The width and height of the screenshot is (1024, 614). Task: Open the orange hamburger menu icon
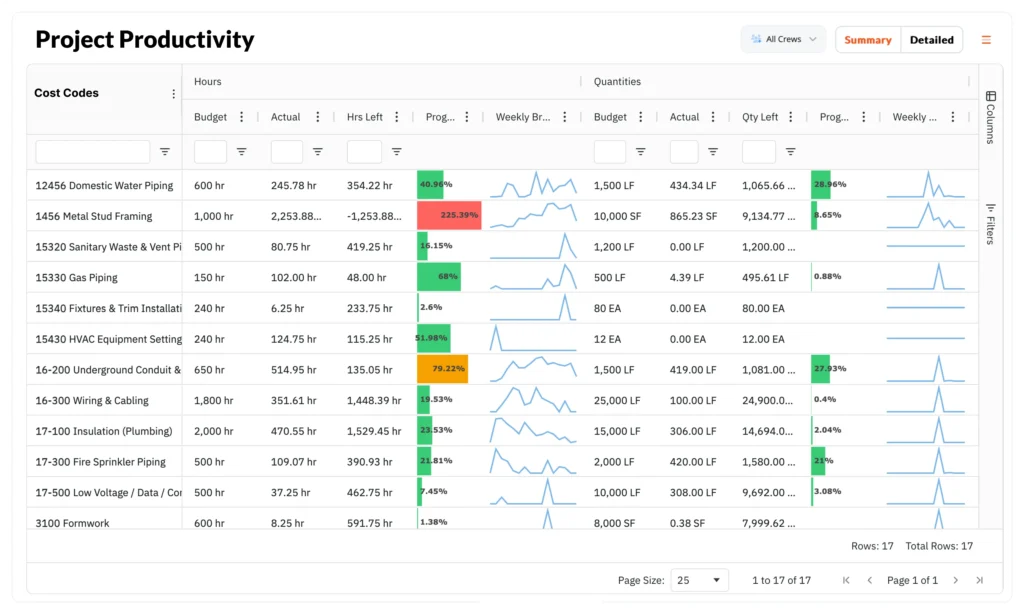tap(986, 40)
